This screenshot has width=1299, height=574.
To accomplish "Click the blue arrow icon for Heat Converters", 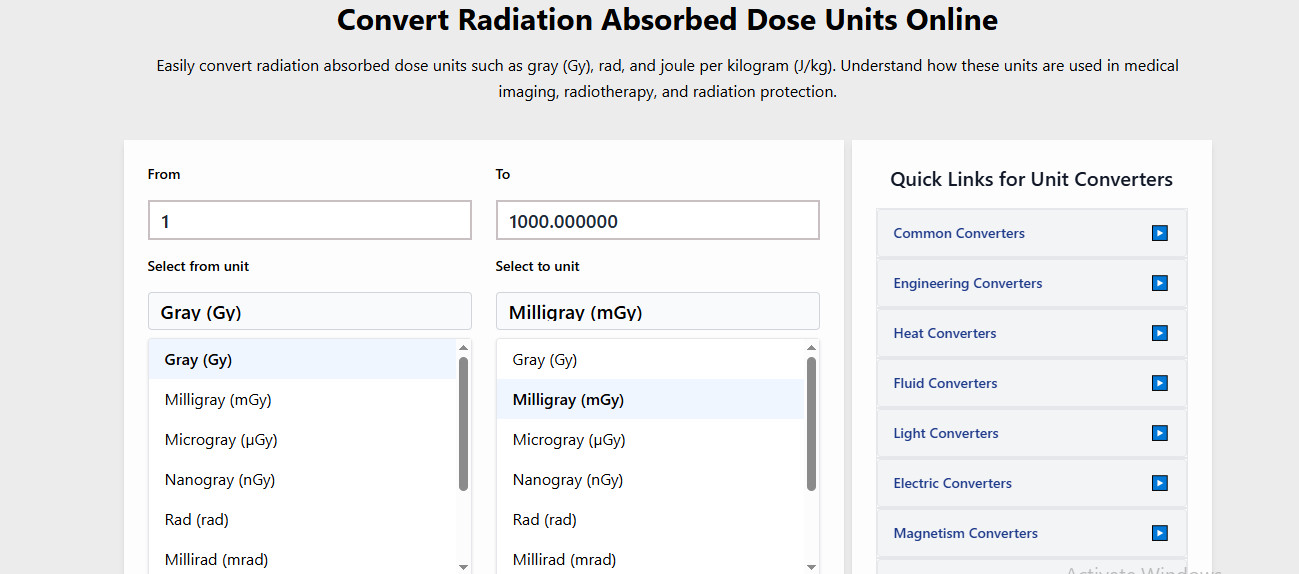I will 1159,333.
